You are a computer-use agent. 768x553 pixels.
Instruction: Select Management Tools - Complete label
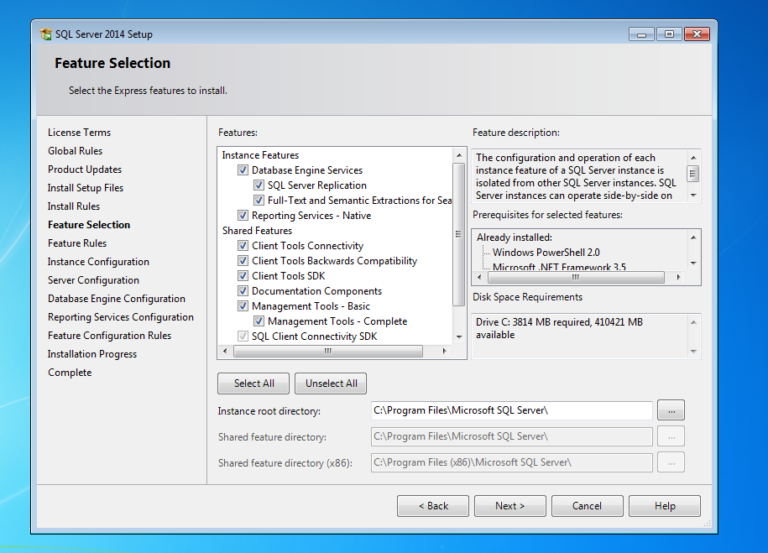pos(337,322)
